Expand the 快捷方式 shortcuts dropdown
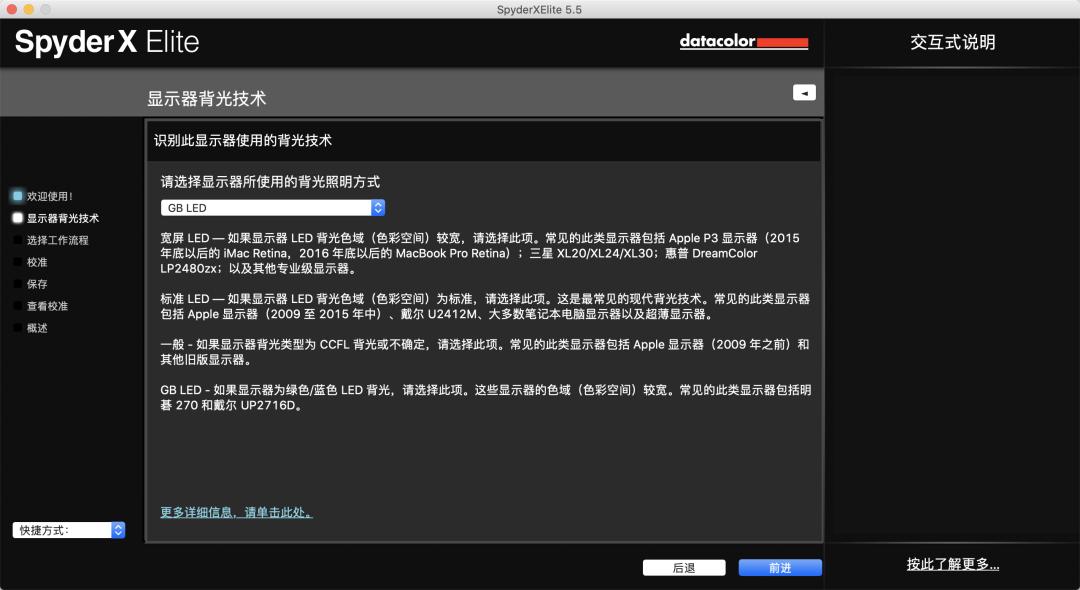This screenshot has height=590, width=1080. pos(69,530)
